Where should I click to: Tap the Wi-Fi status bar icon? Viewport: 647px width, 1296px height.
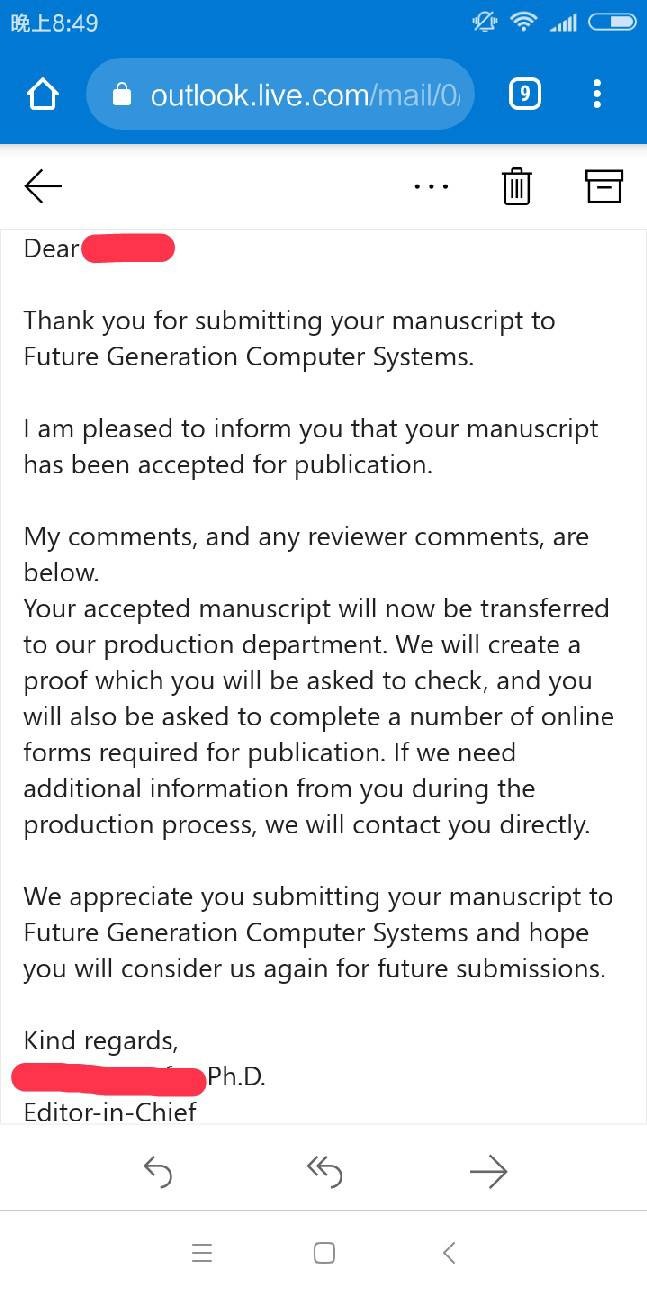[x=523, y=21]
